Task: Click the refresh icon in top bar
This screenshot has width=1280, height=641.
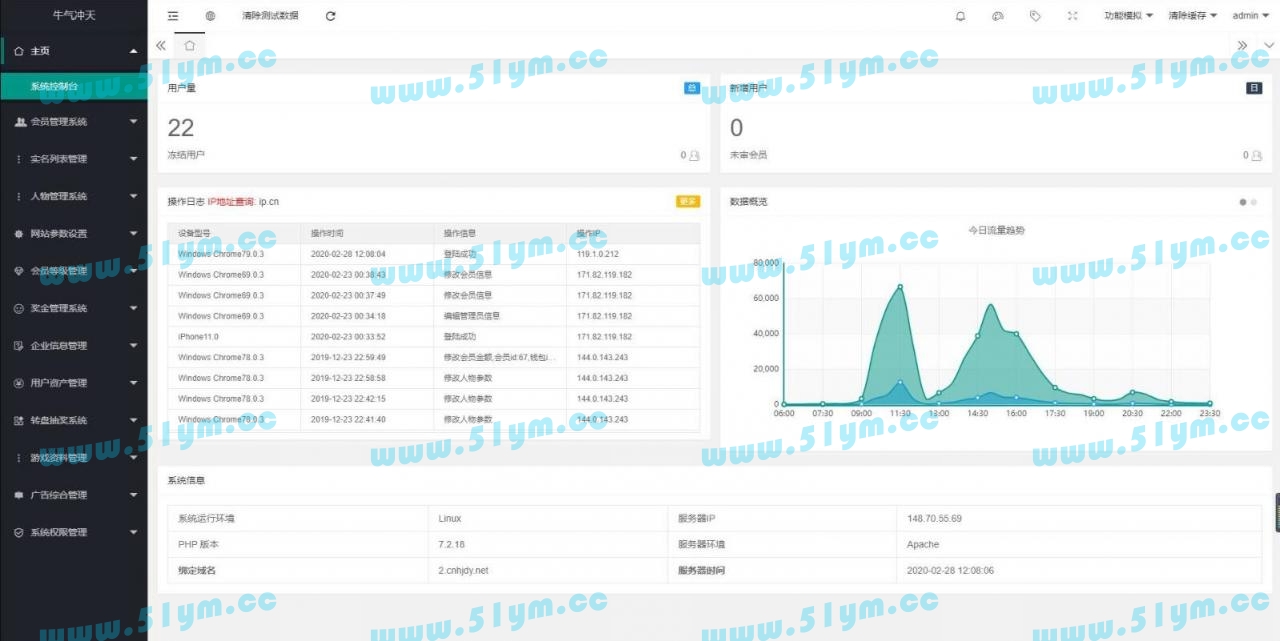Action: pyautogui.click(x=331, y=16)
